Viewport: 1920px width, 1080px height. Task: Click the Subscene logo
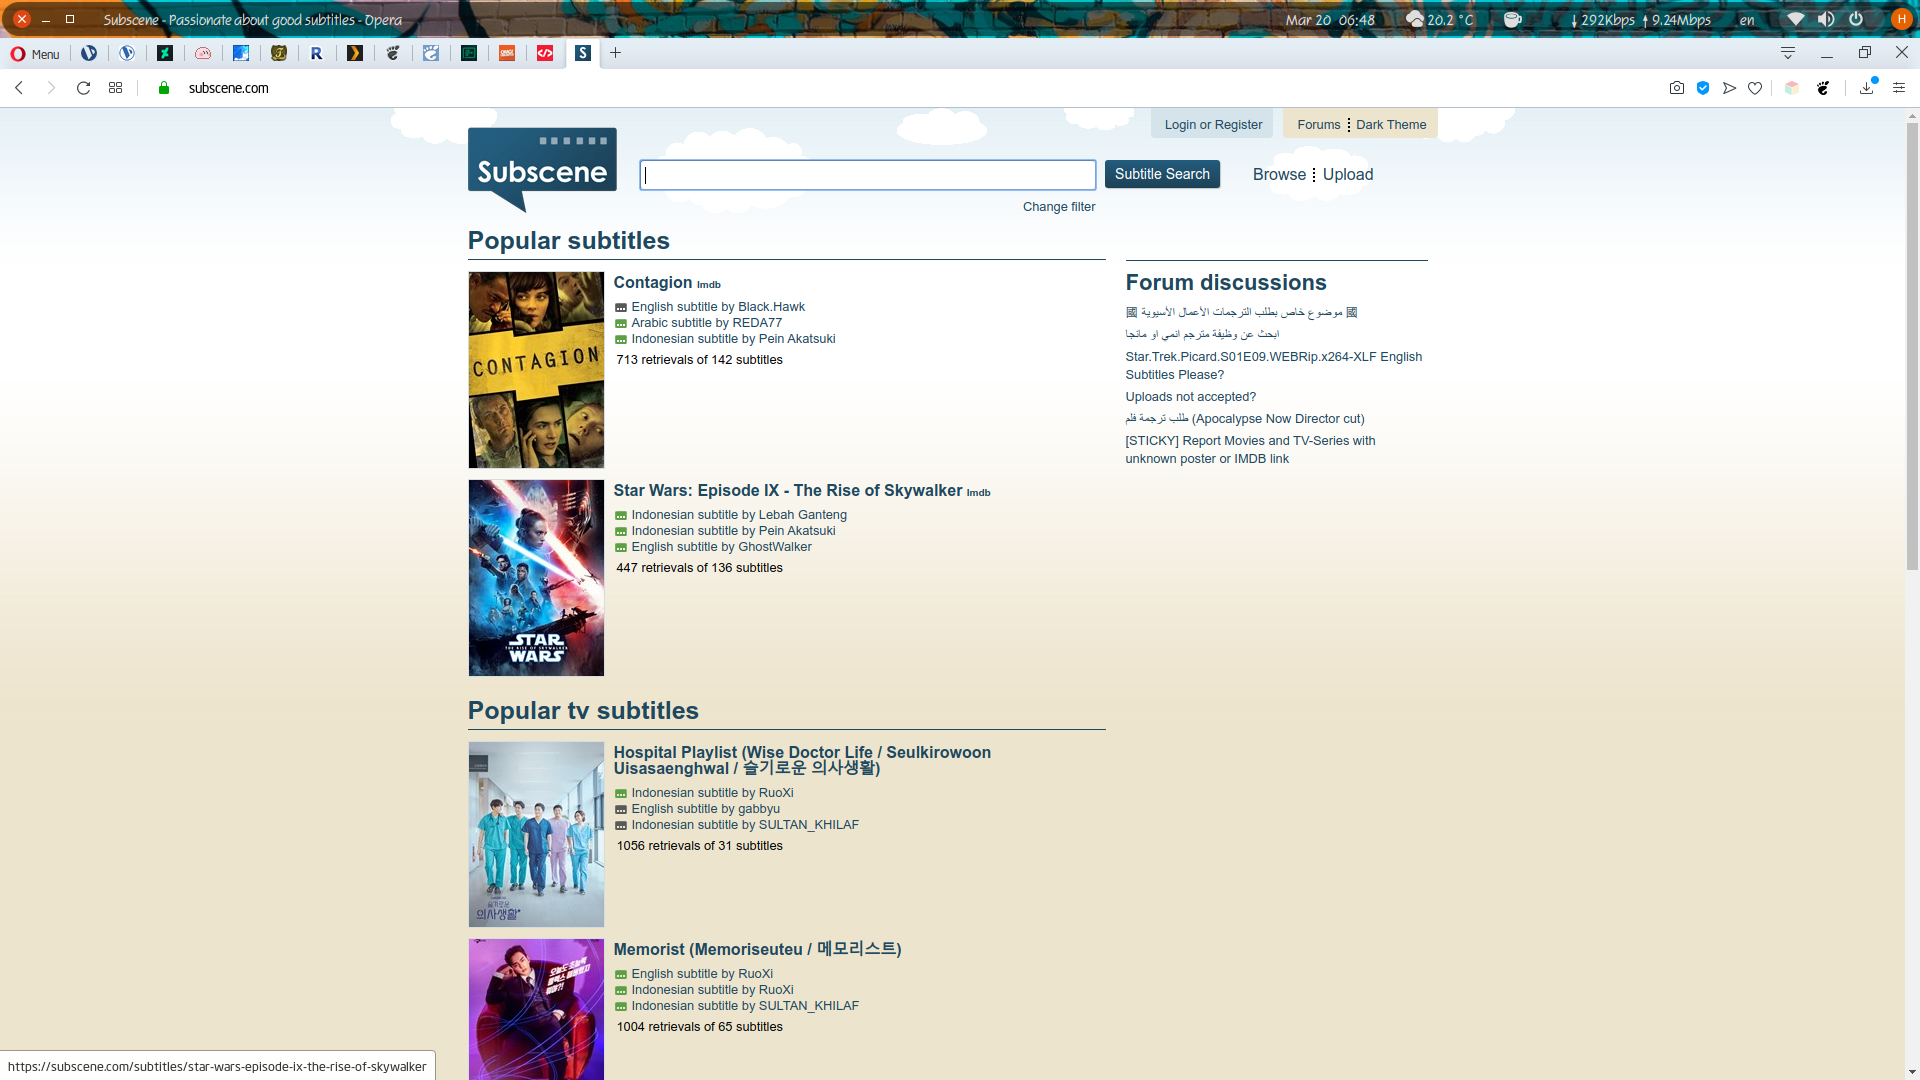(542, 168)
